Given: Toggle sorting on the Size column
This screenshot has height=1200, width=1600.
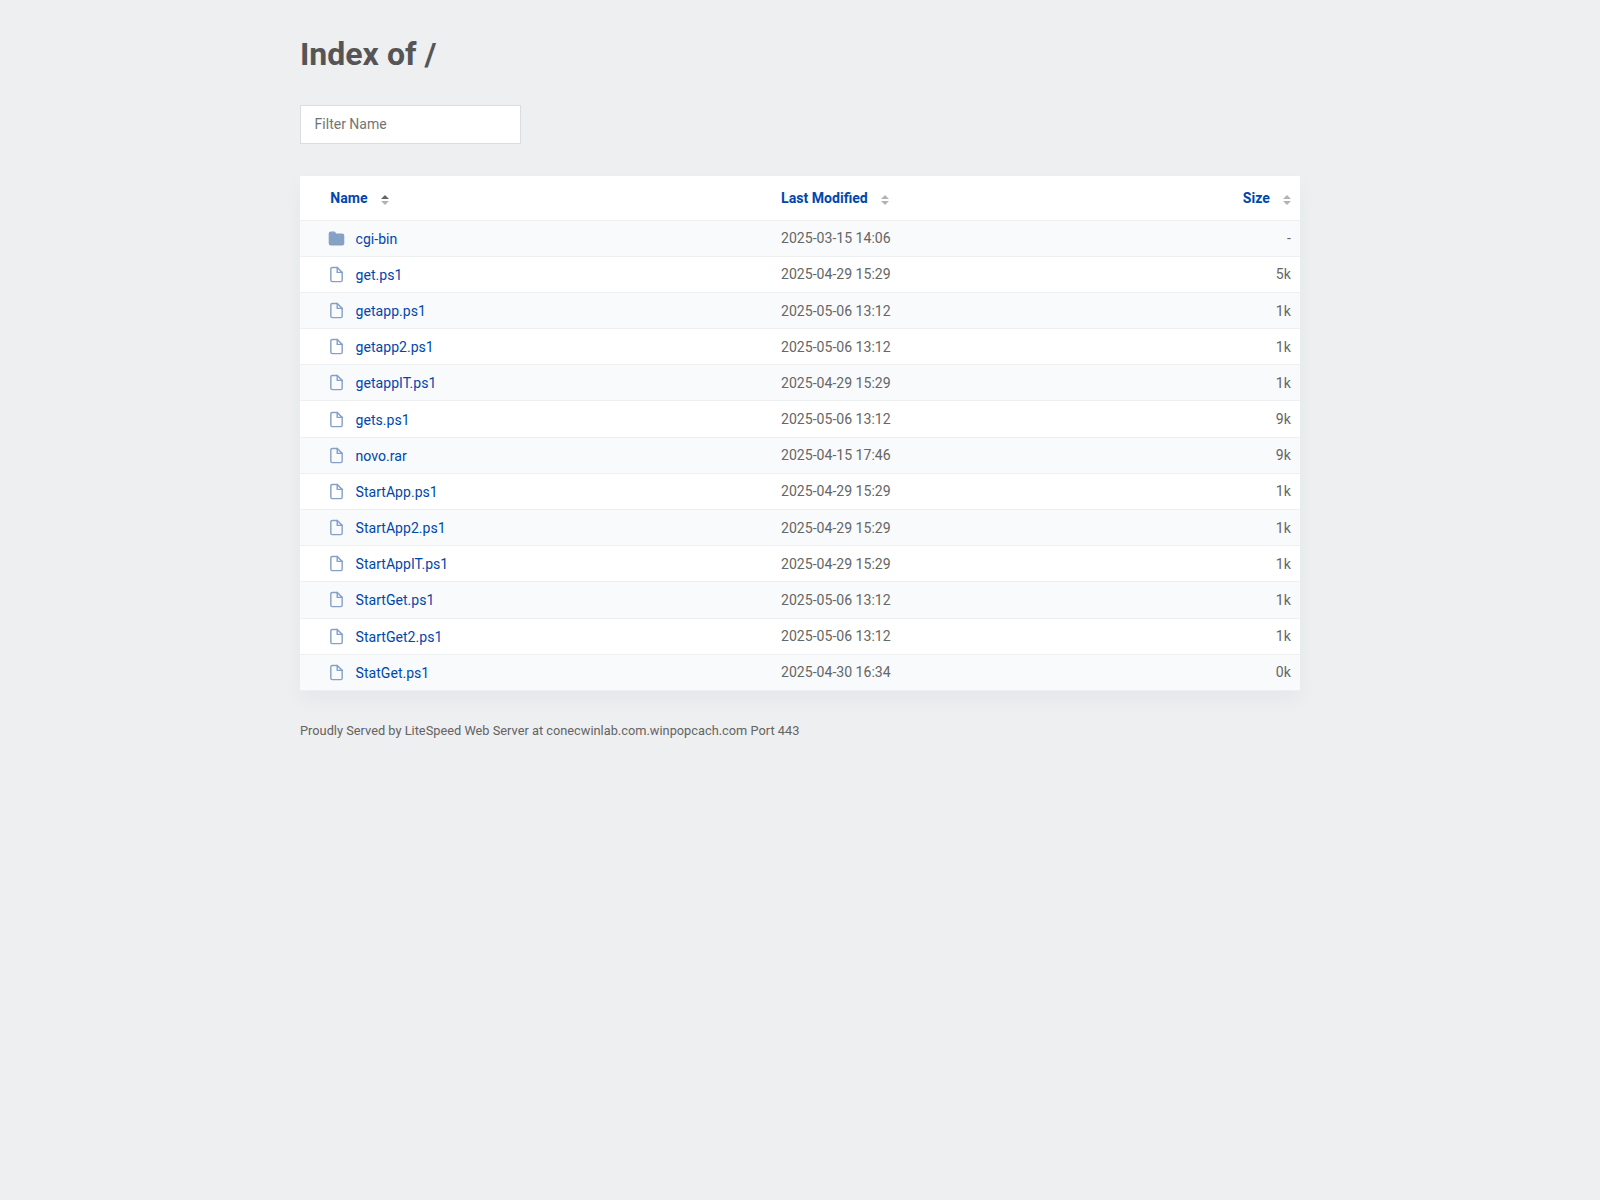Looking at the screenshot, I should 1255,198.
